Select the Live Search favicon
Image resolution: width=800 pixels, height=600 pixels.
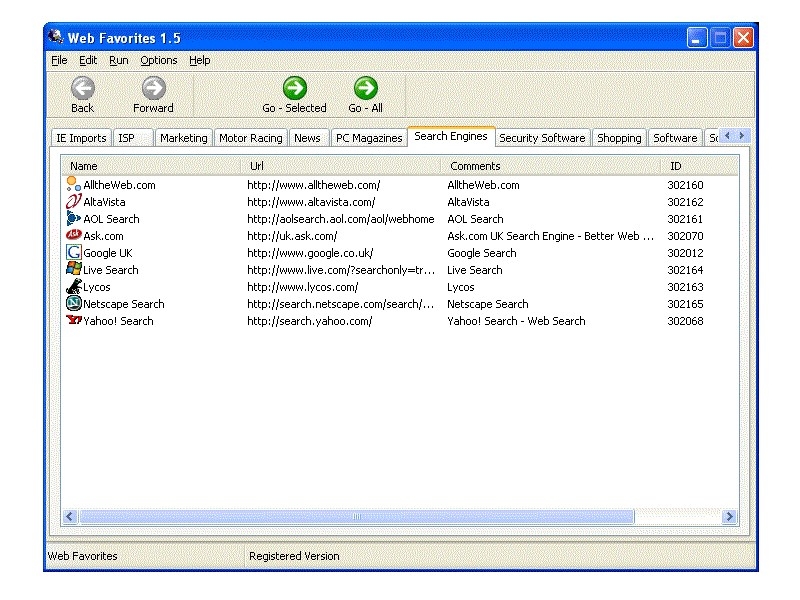73,269
